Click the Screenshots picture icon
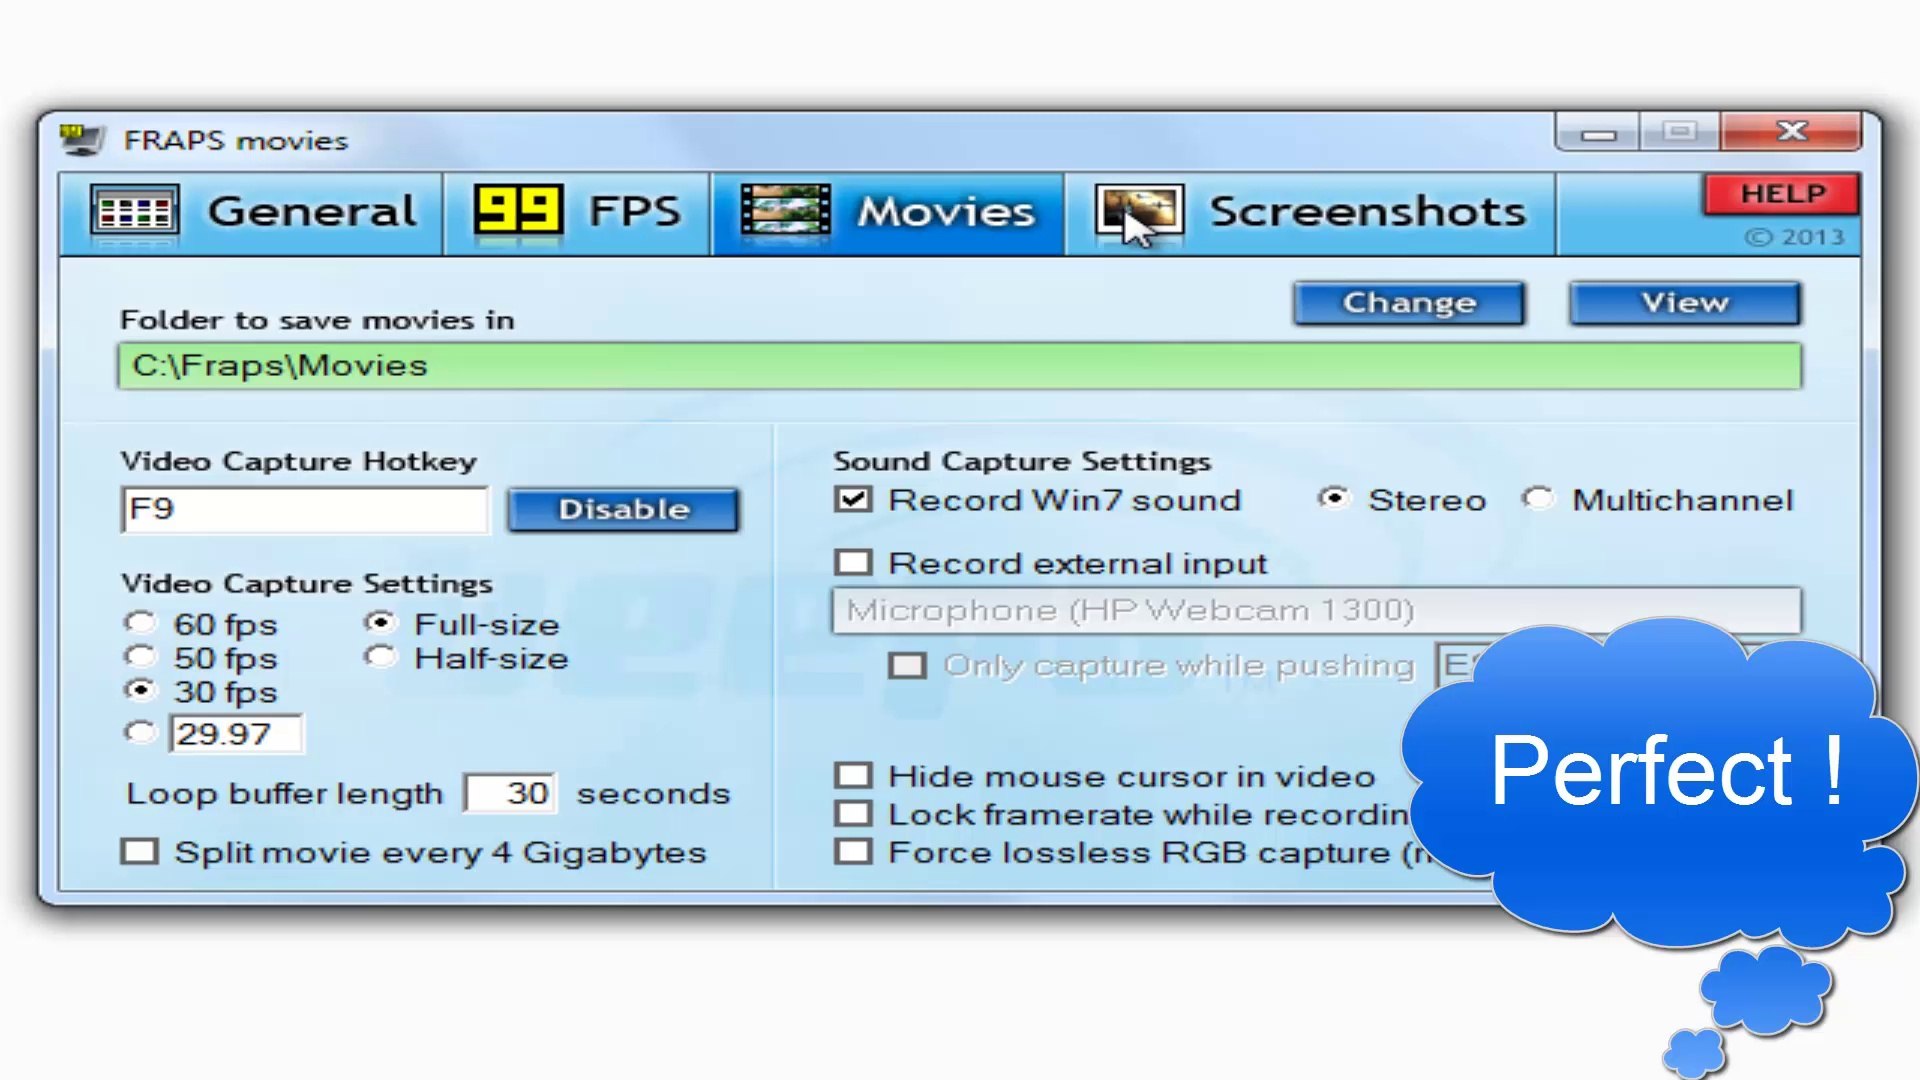1920x1080 pixels. pos(1139,211)
